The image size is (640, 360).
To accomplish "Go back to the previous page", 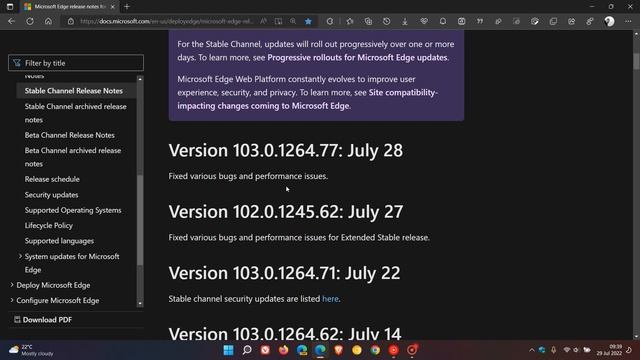I will 11,21.
